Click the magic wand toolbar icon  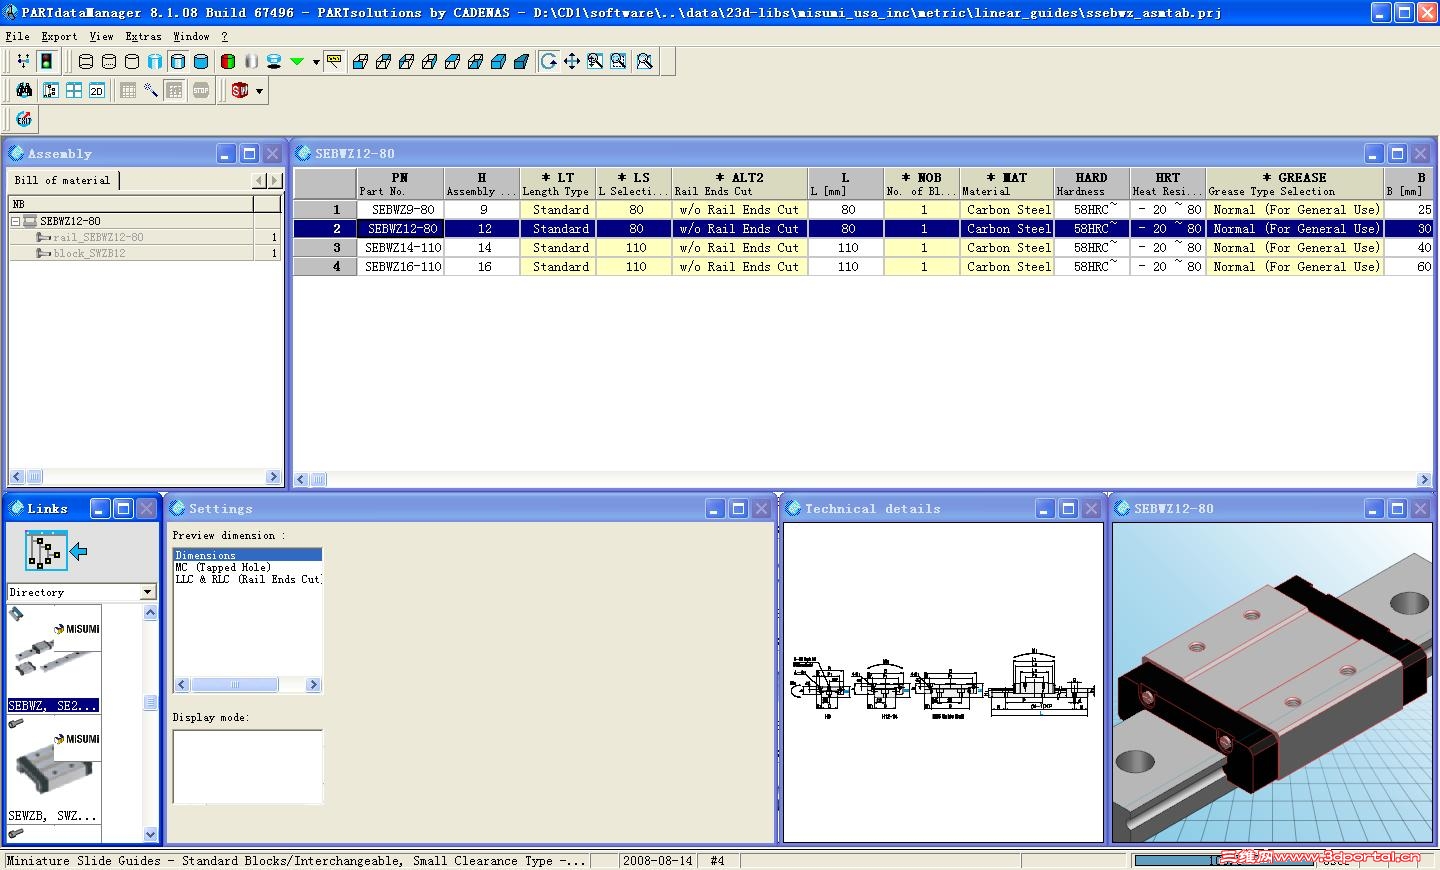coord(151,90)
